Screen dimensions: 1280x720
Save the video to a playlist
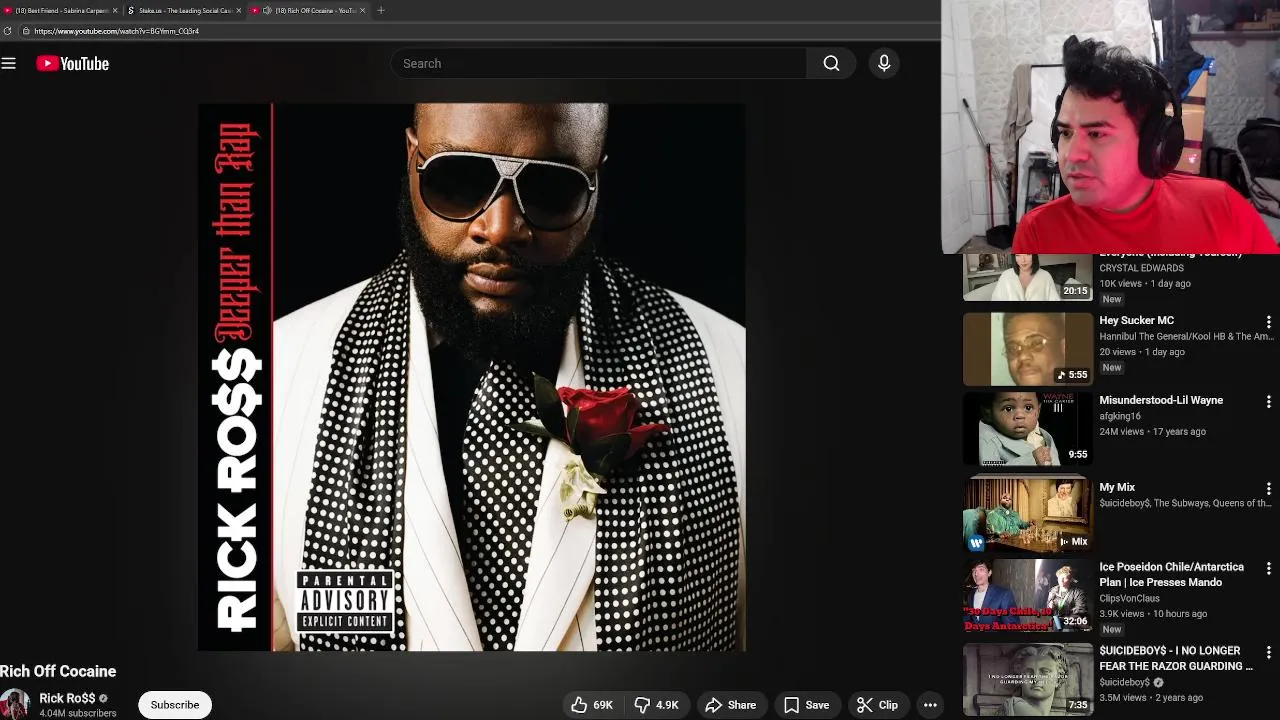[x=806, y=705]
